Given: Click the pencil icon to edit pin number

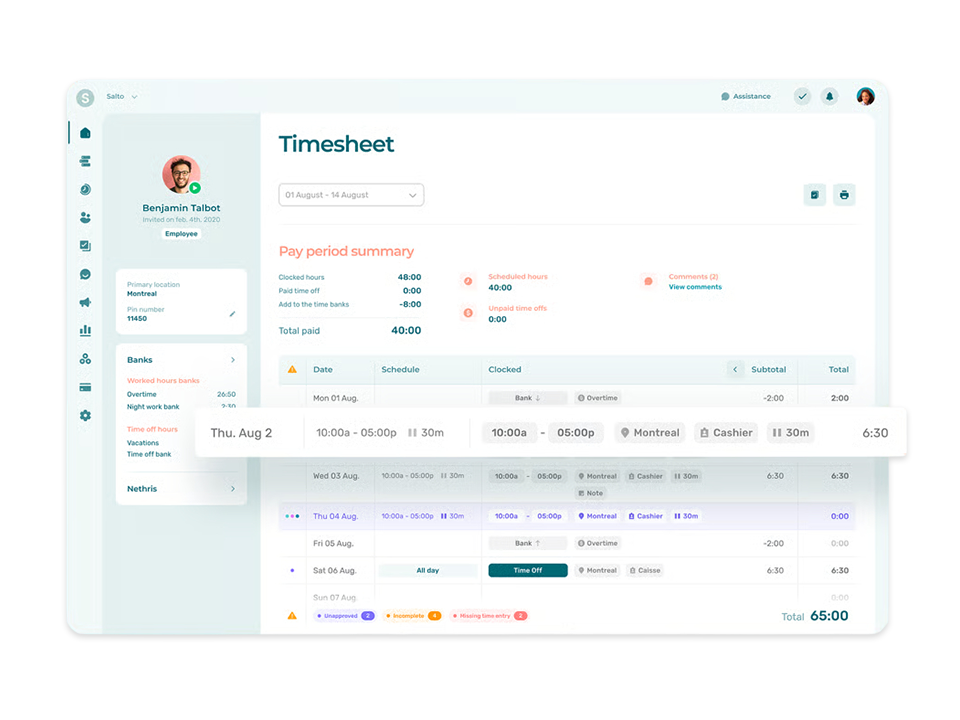Looking at the screenshot, I should click(232, 314).
